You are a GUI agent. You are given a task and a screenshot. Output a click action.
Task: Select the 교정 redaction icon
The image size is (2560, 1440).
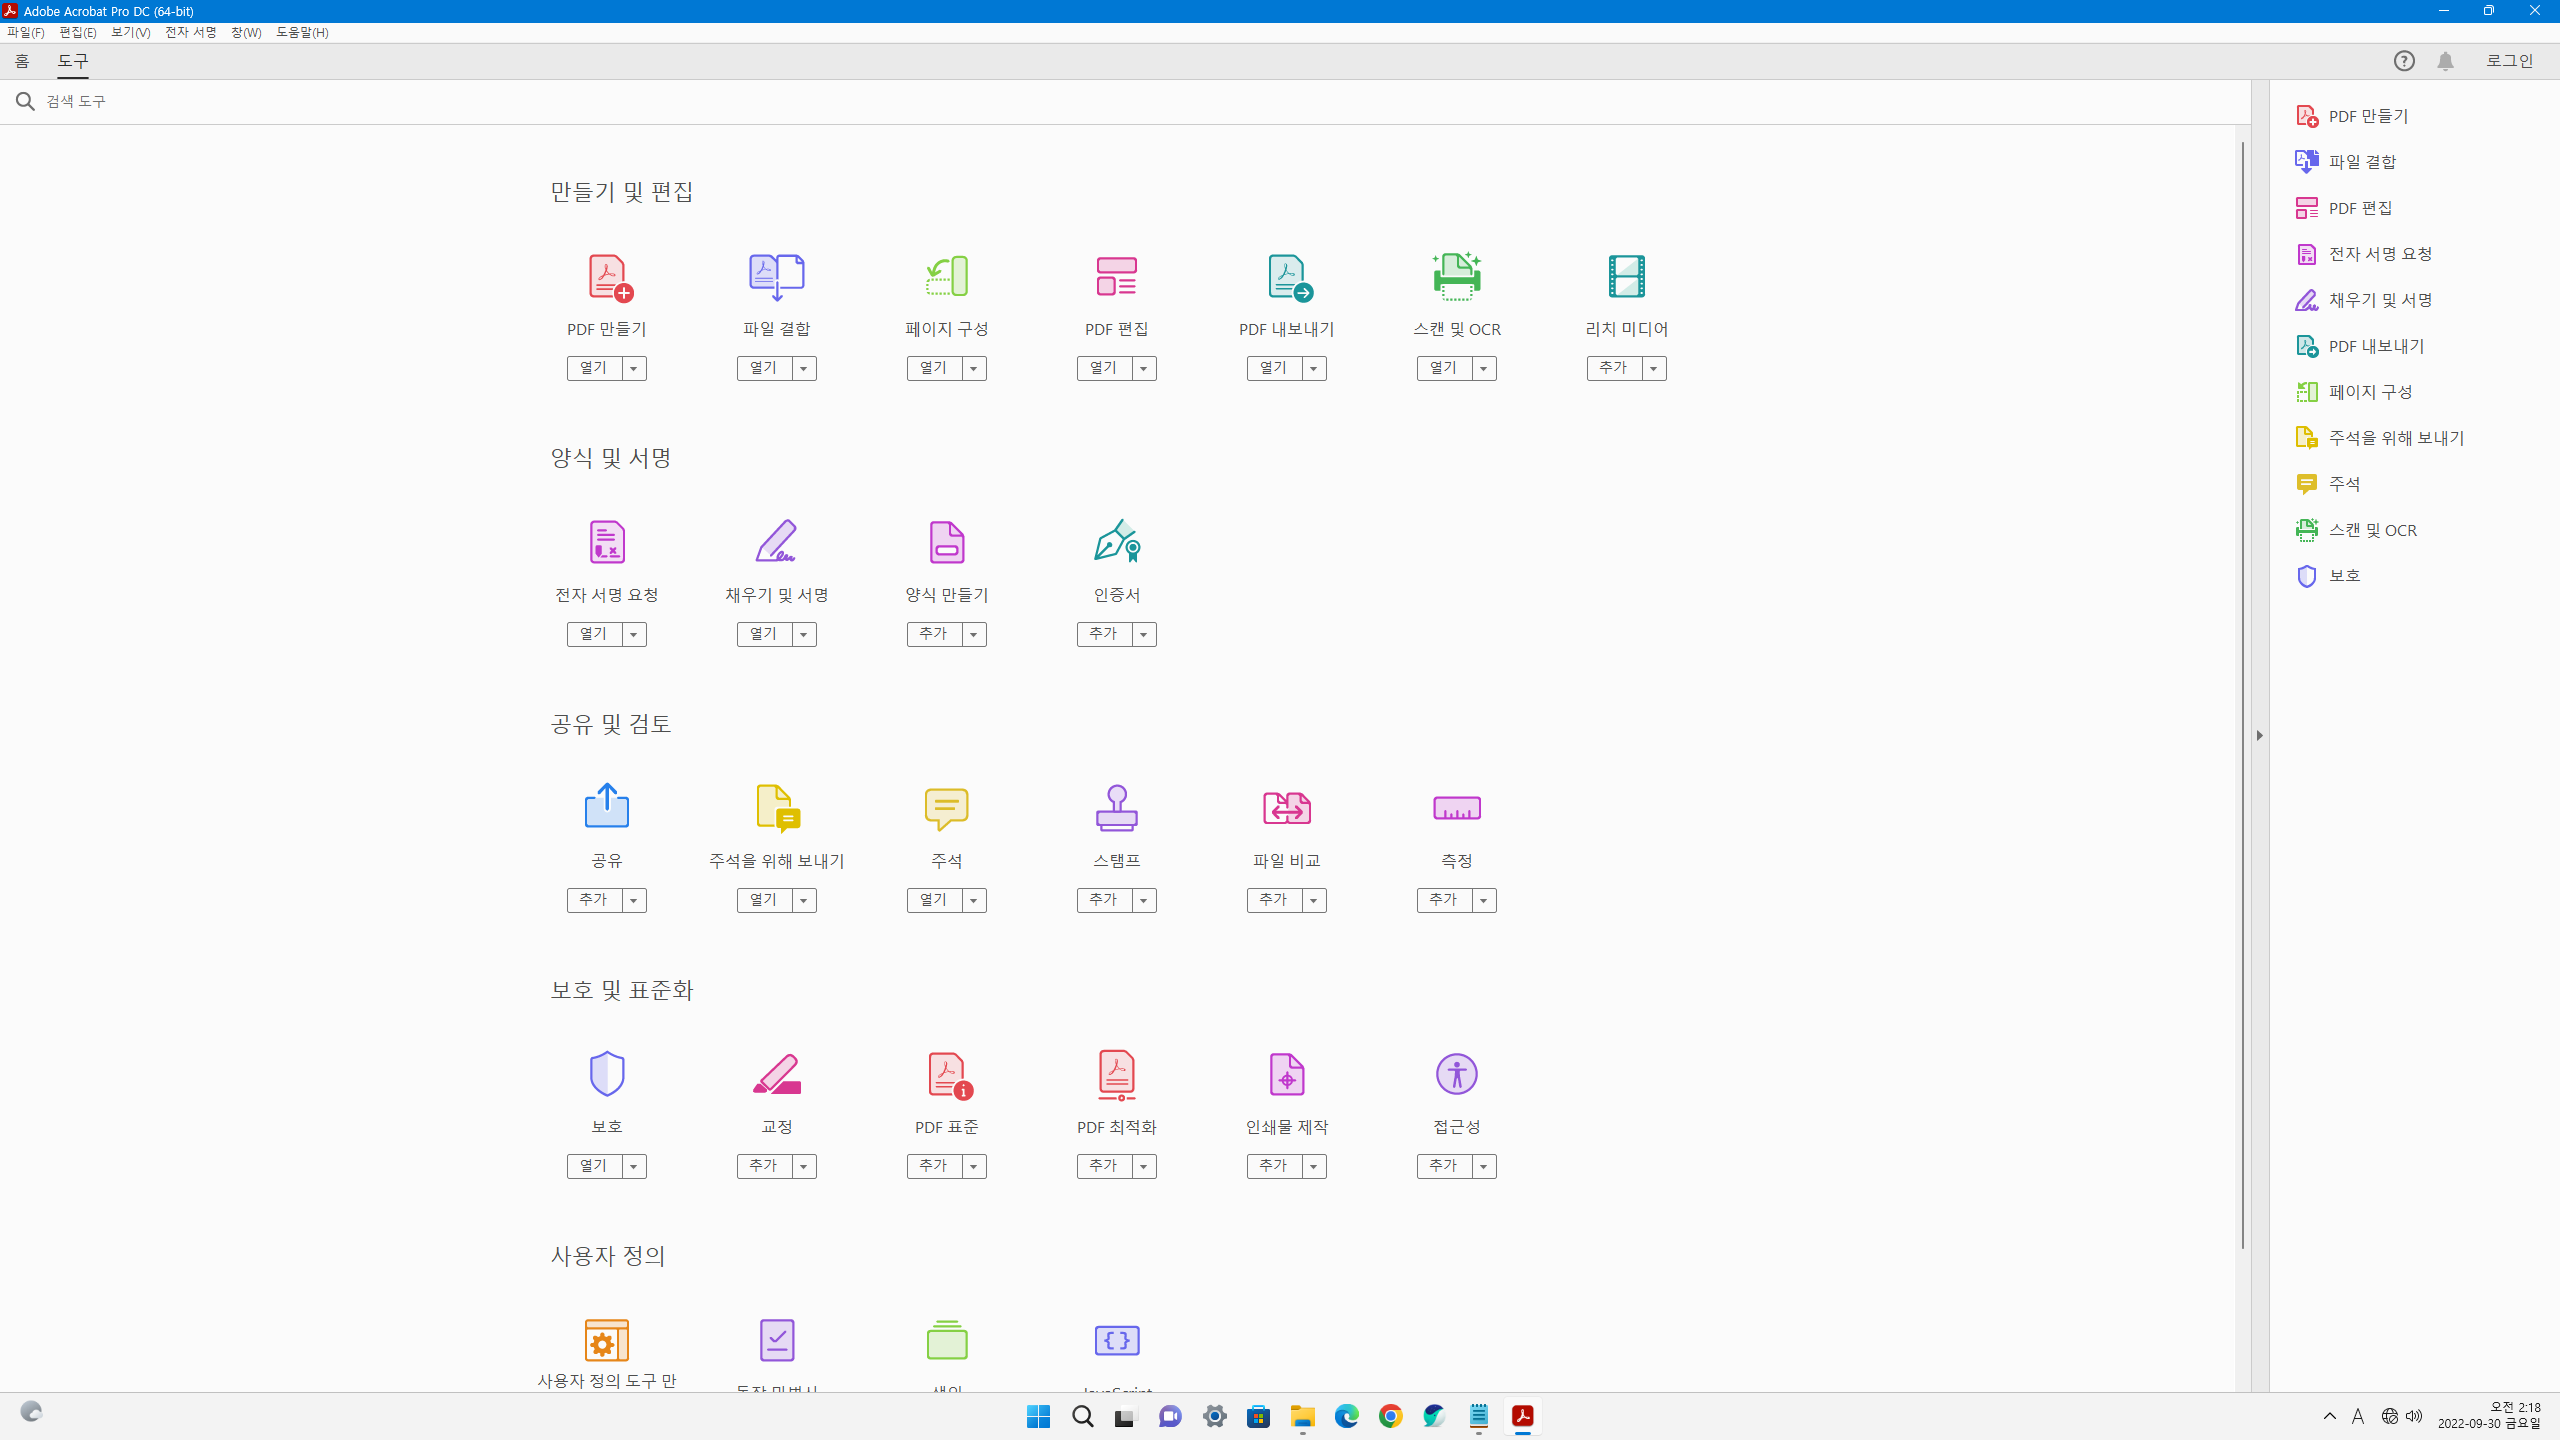tap(776, 1074)
